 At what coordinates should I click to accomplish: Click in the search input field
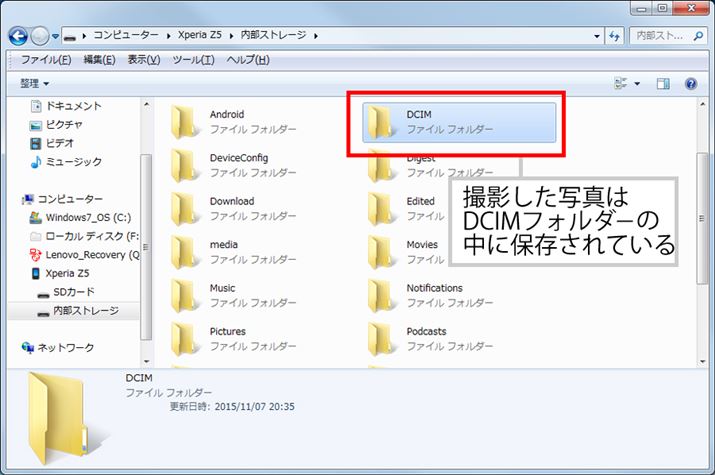664,36
